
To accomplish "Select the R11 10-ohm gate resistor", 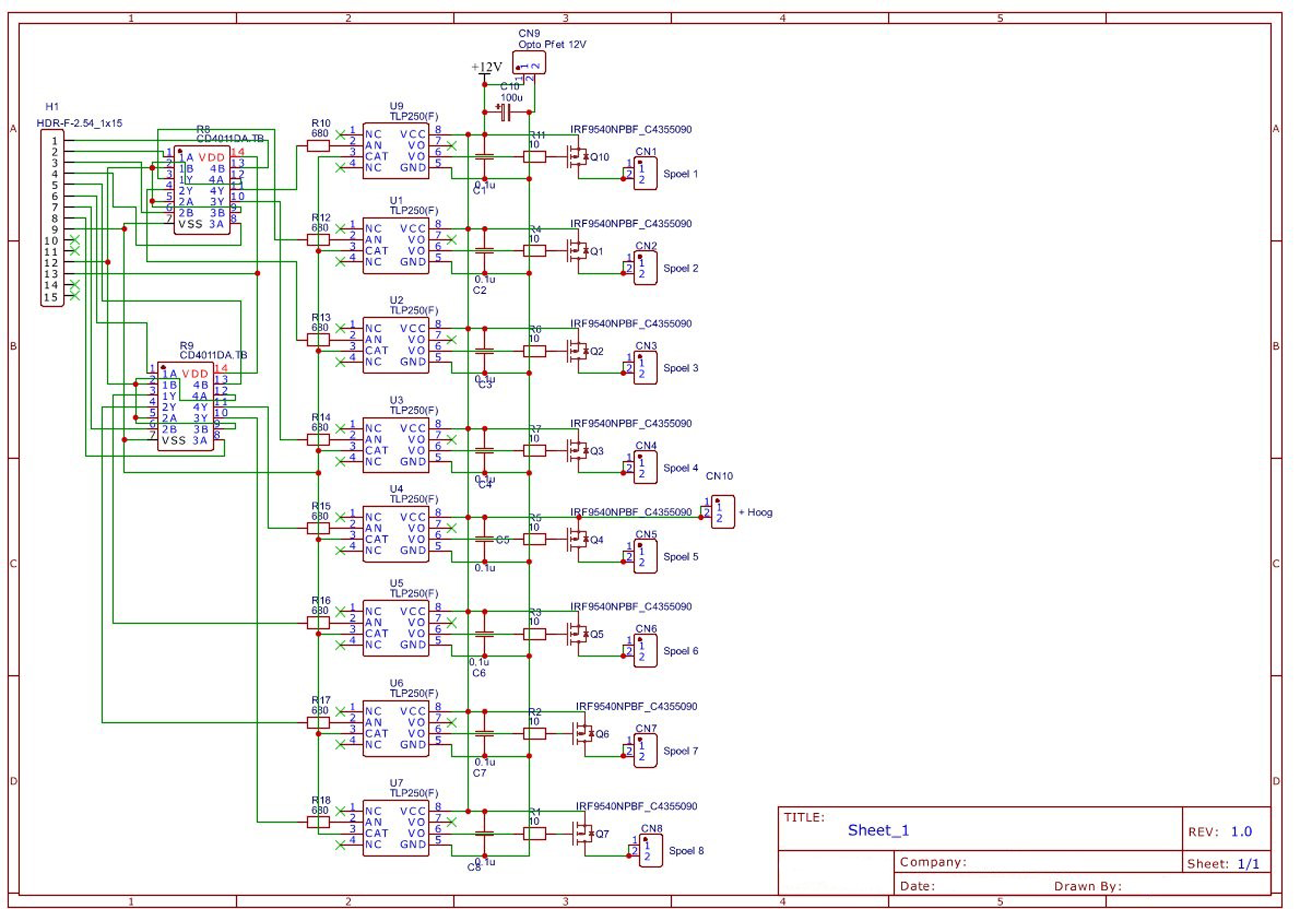I will [535, 157].
